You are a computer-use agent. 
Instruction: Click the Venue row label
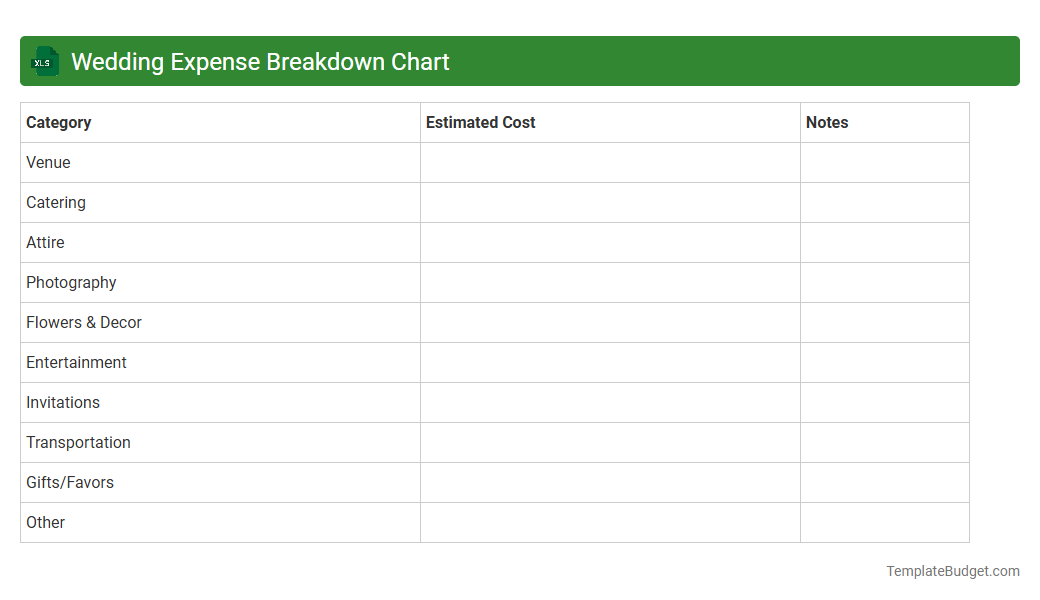coord(48,162)
